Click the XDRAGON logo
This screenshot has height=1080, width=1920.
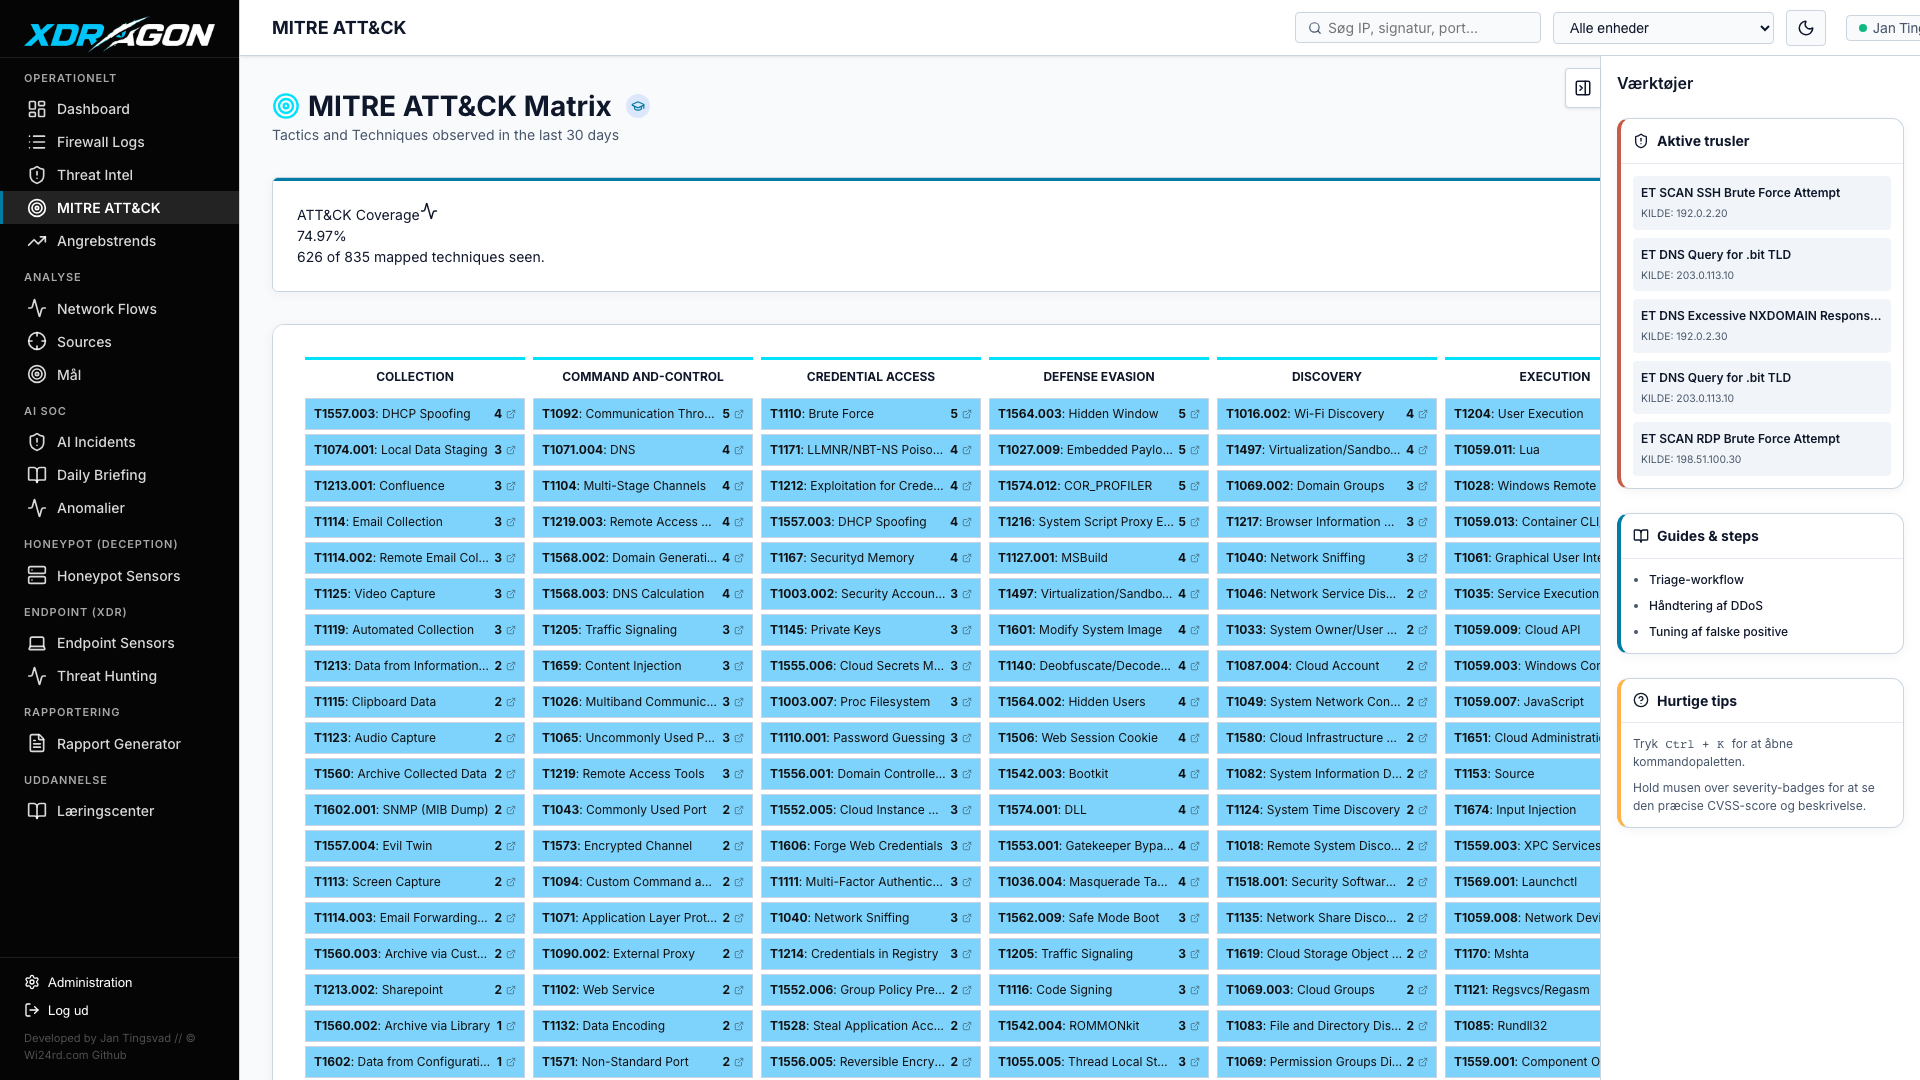pos(119,33)
